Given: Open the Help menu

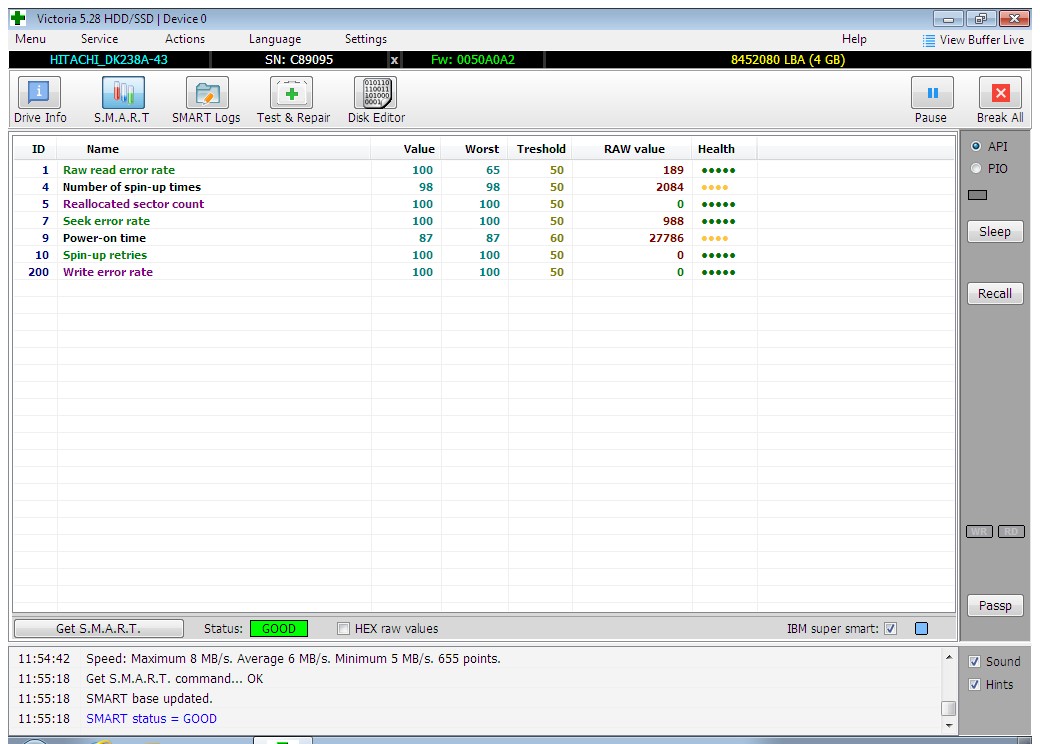Looking at the screenshot, I should (854, 39).
